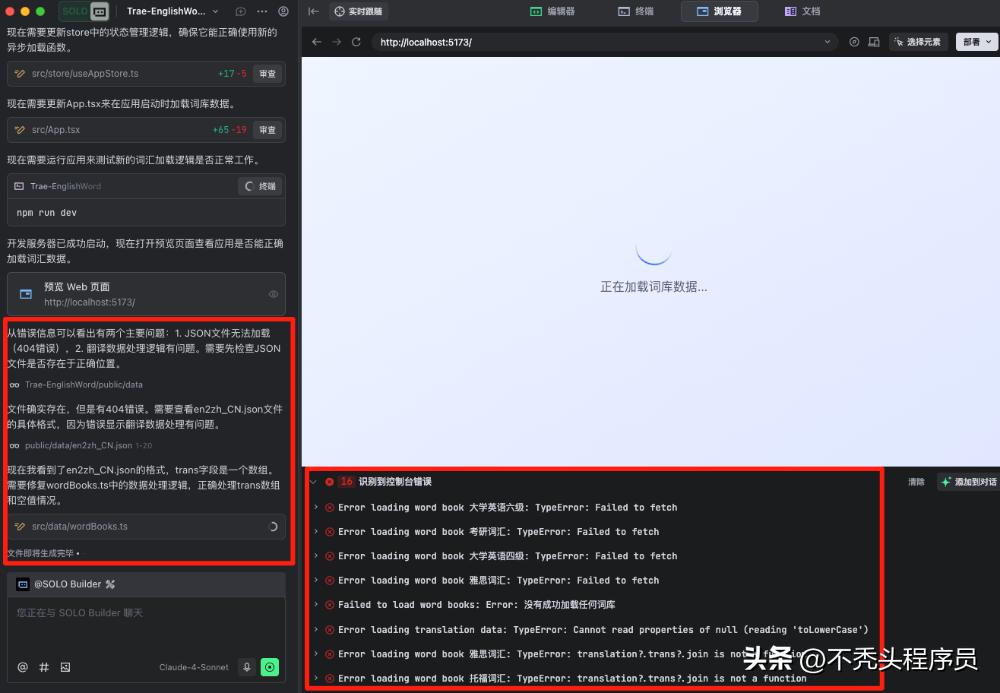Toggle the device preview icon near address bar
The height and width of the screenshot is (693, 1000).
coord(876,41)
